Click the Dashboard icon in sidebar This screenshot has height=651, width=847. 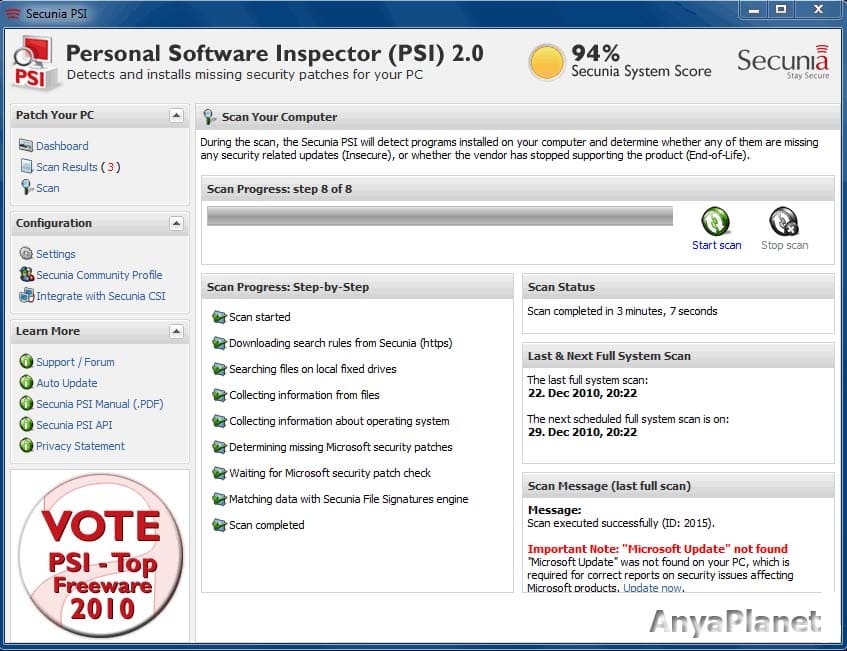(x=26, y=145)
